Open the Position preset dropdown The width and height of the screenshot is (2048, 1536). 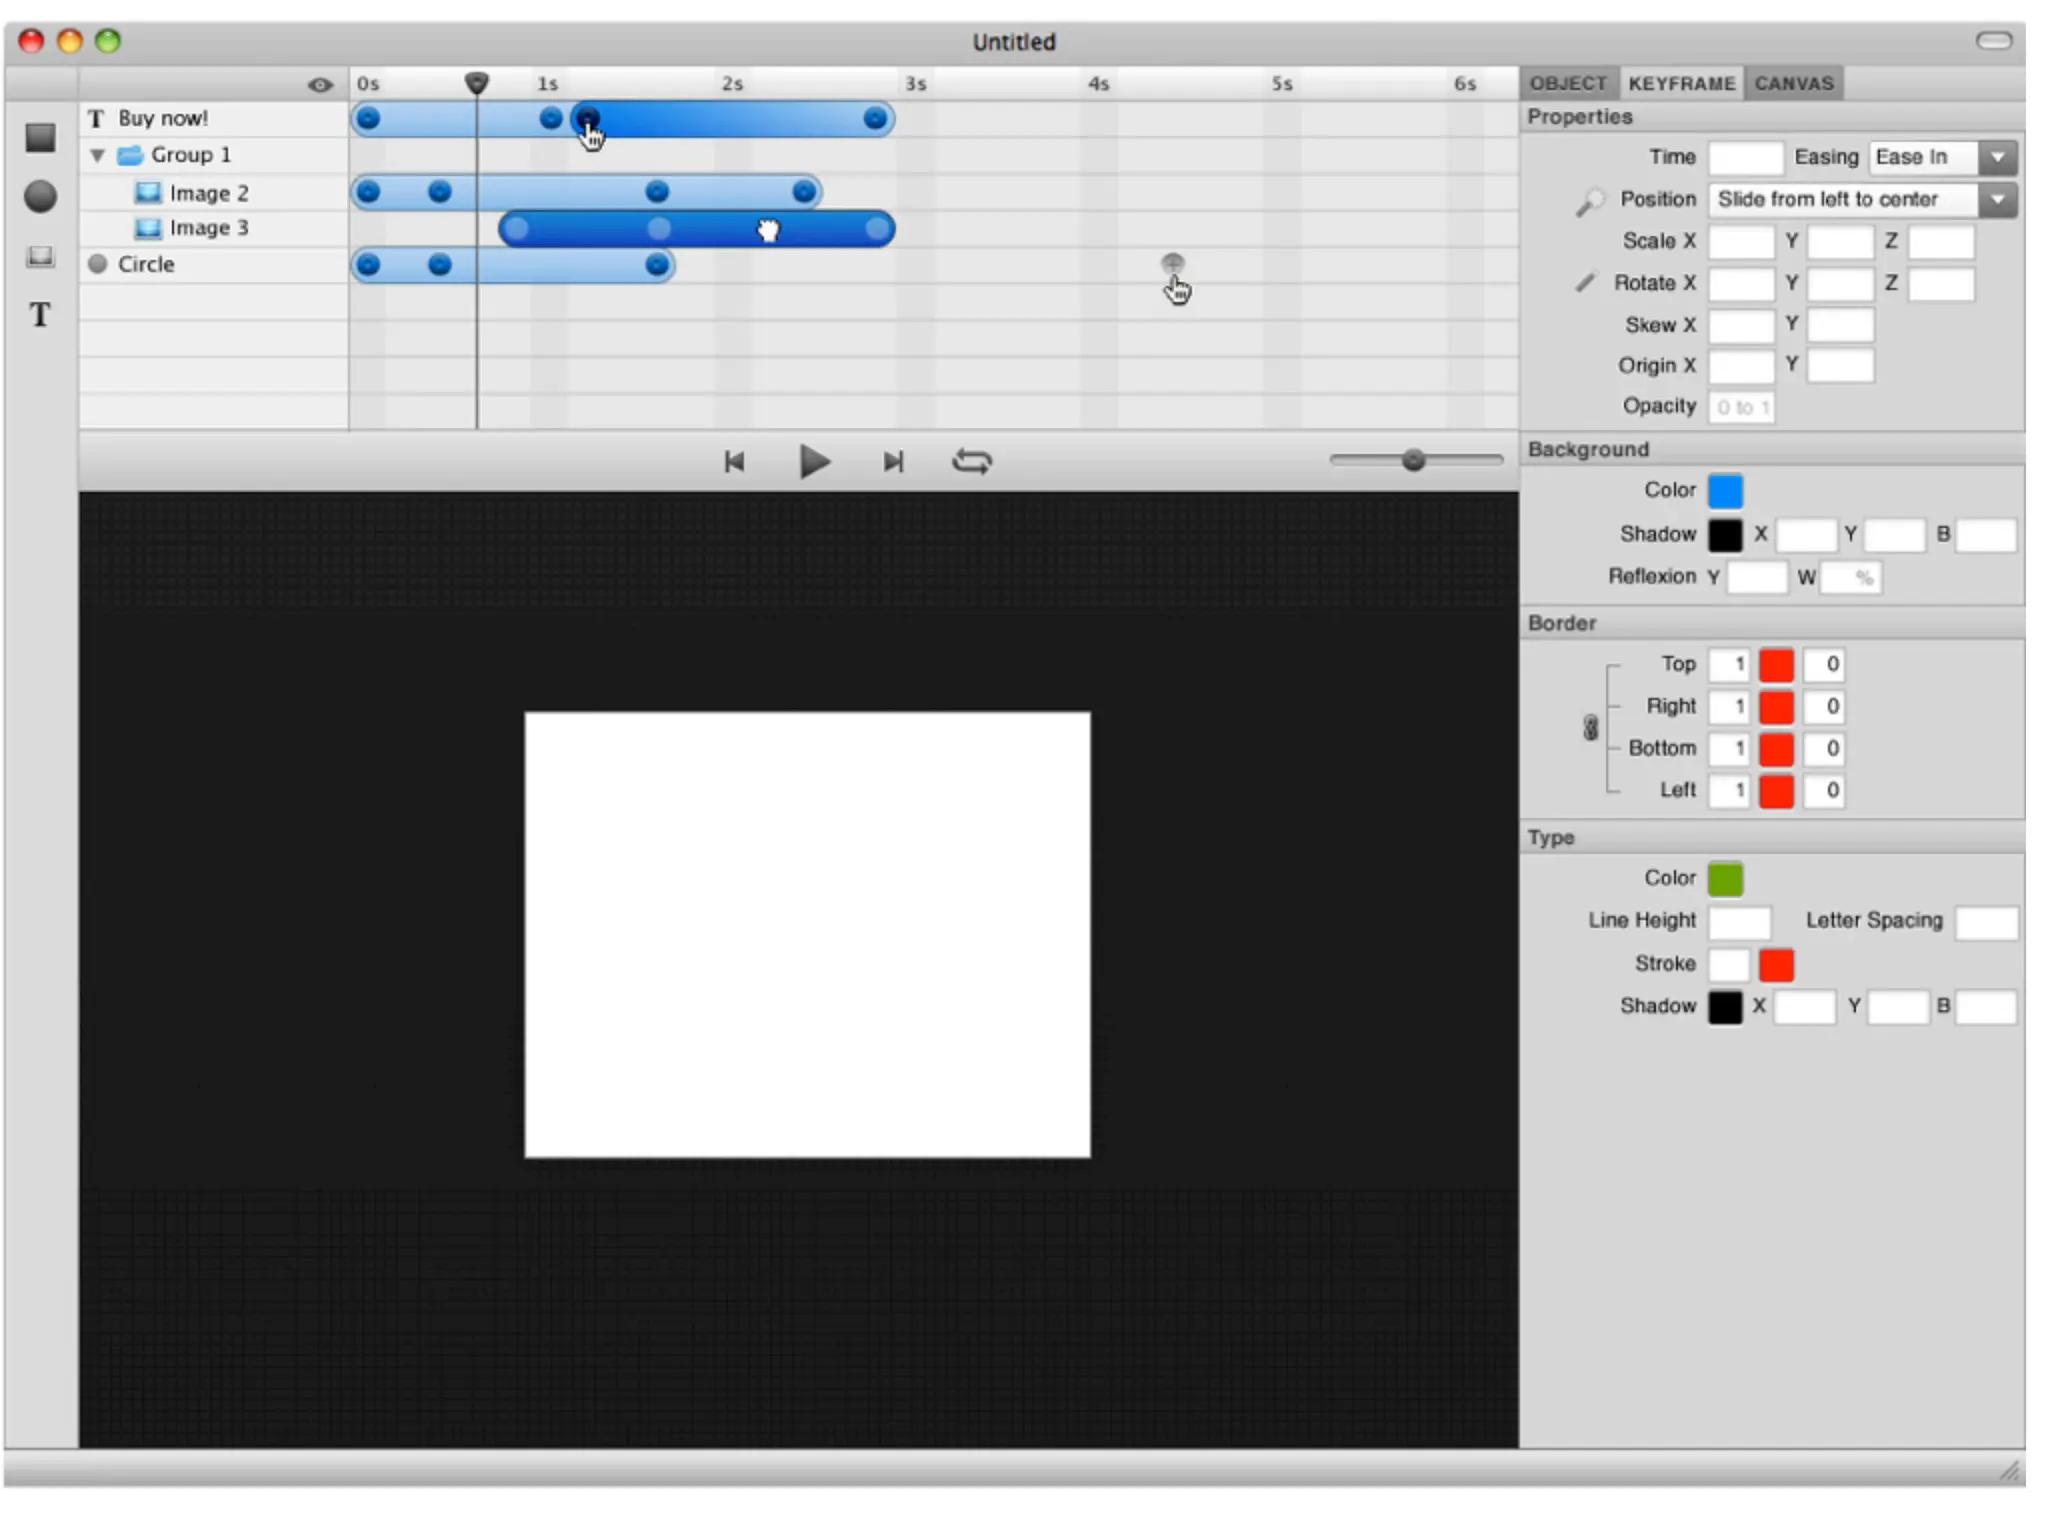1997,200
